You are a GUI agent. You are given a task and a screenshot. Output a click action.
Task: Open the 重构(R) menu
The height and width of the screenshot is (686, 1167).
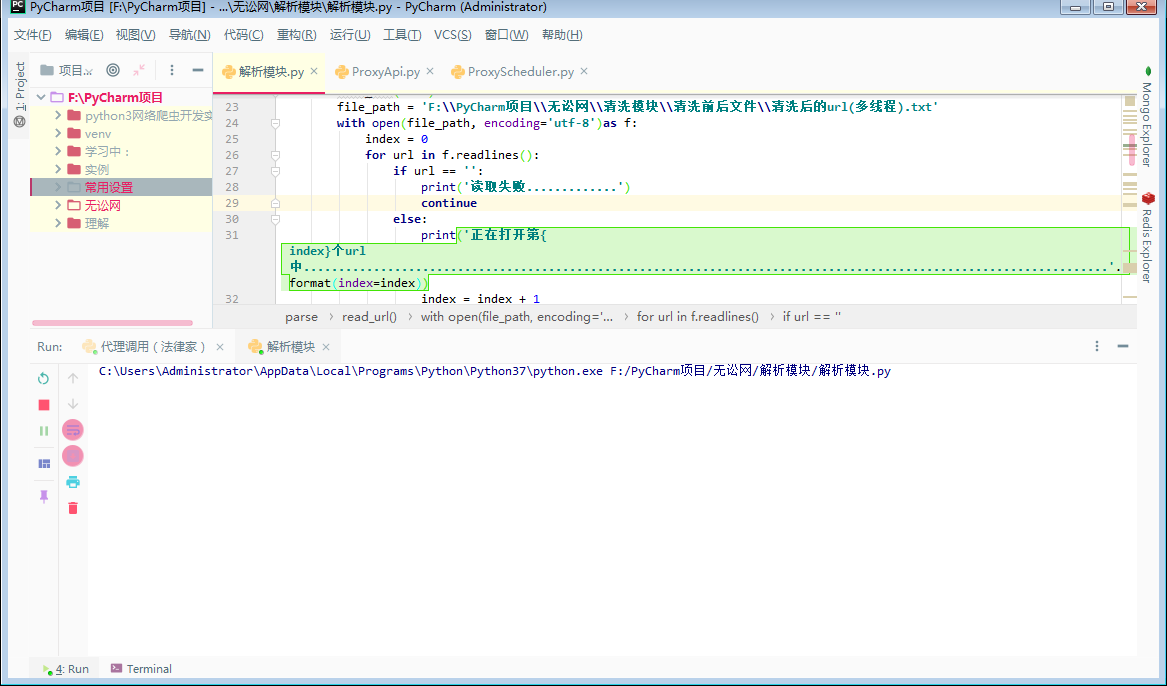pyautogui.click(x=297, y=35)
